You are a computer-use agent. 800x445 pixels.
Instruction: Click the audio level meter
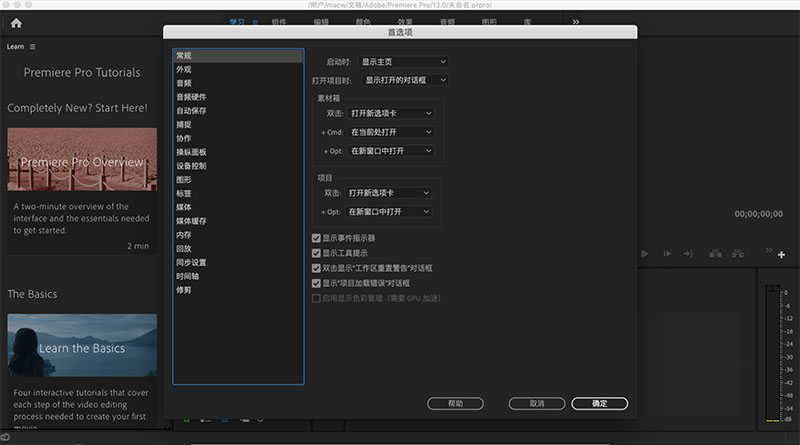[x=773, y=354]
